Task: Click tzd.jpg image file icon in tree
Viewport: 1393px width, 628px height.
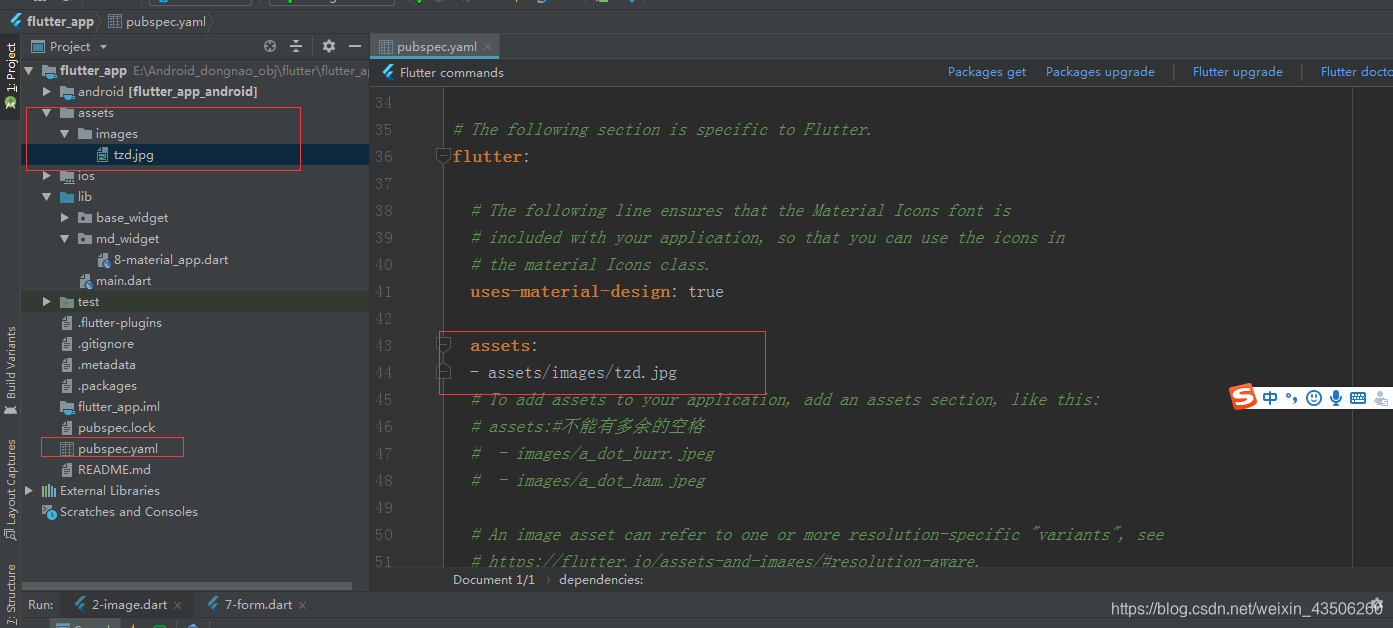Action: pyautogui.click(x=104, y=155)
